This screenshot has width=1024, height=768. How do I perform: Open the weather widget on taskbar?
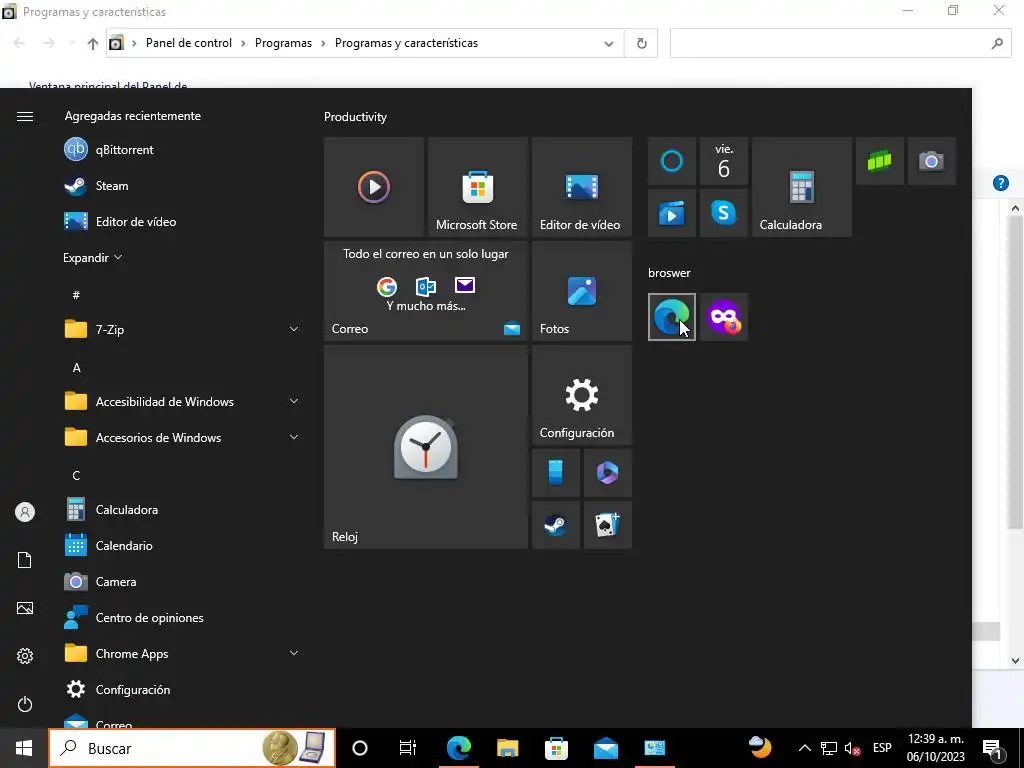(760, 747)
